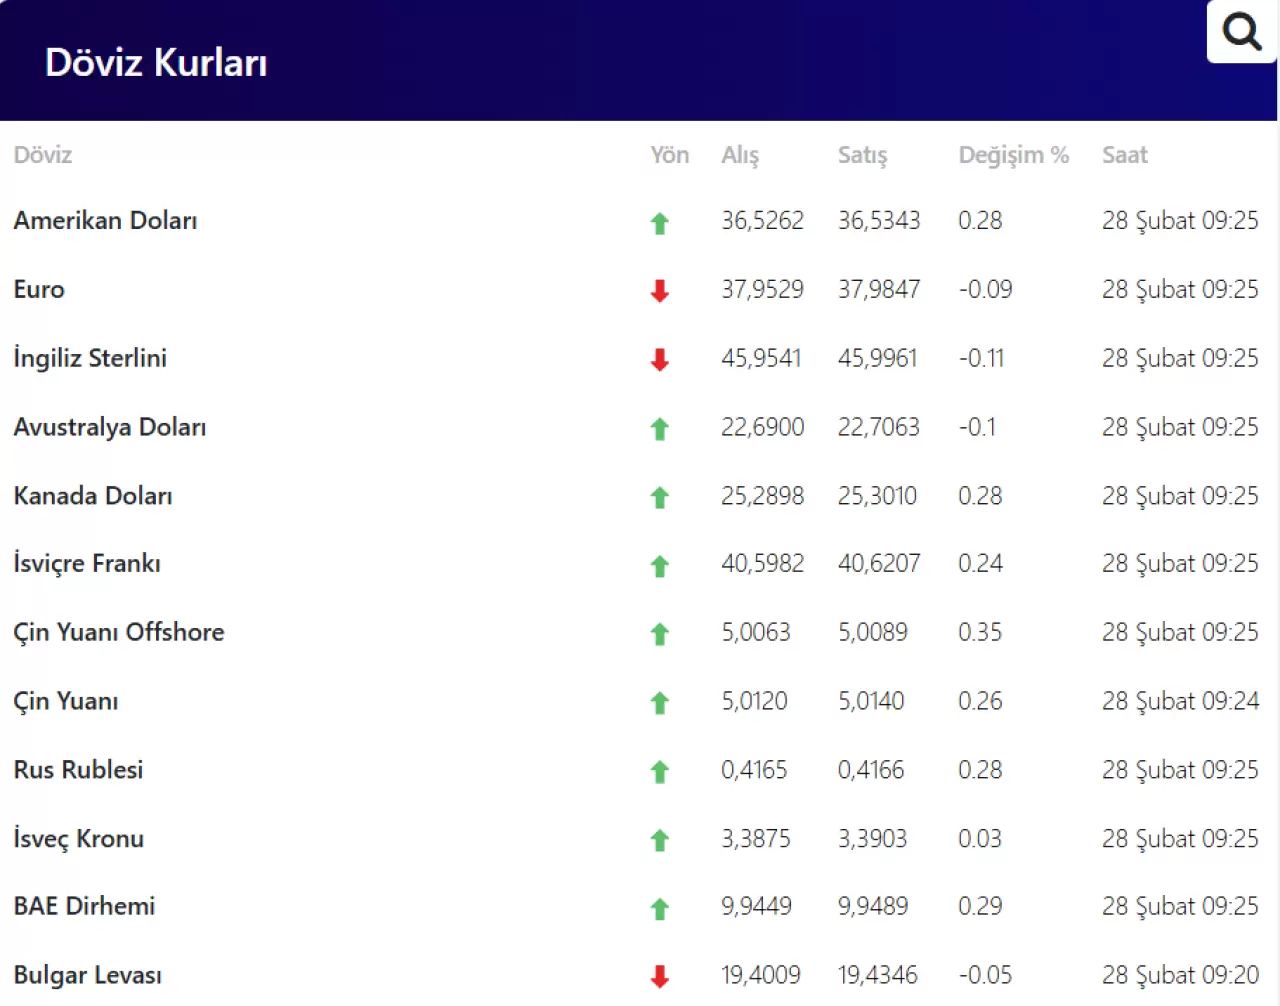Click the red down arrow beside Euro
The height and width of the screenshot is (1006, 1280).
pyautogui.click(x=659, y=291)
